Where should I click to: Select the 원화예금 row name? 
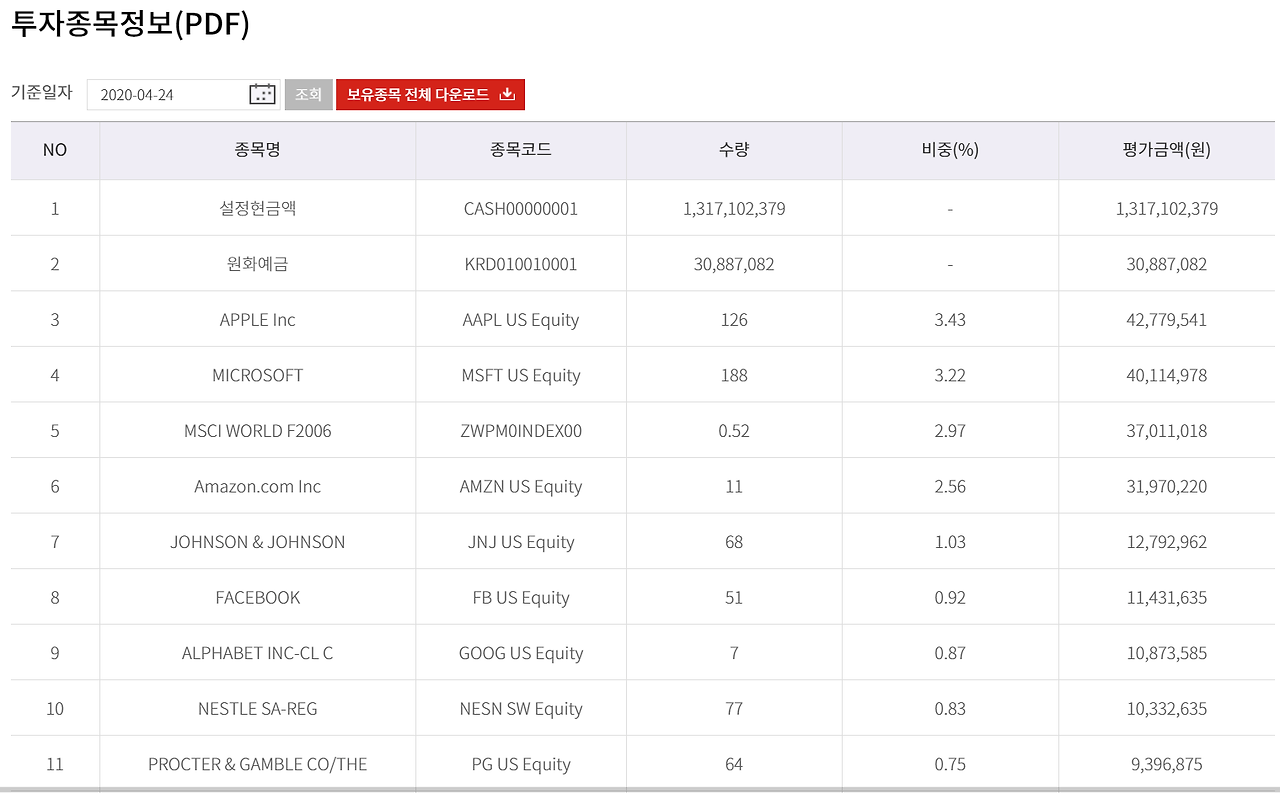pos(258,264)
